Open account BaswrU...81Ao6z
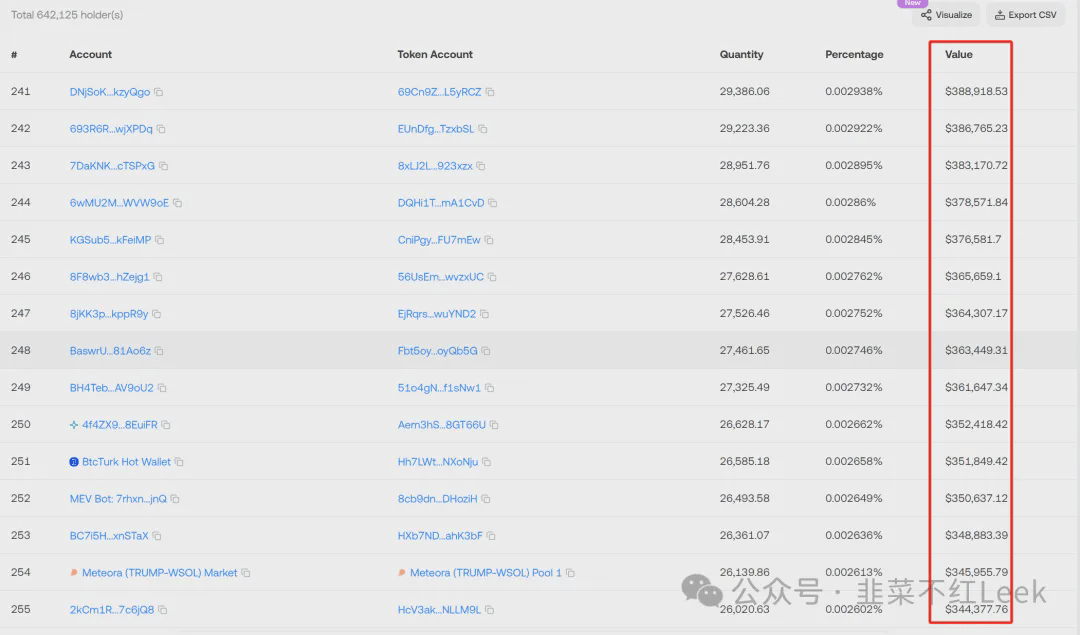Viewport: 1080px width, 635px height. [110, 351]
